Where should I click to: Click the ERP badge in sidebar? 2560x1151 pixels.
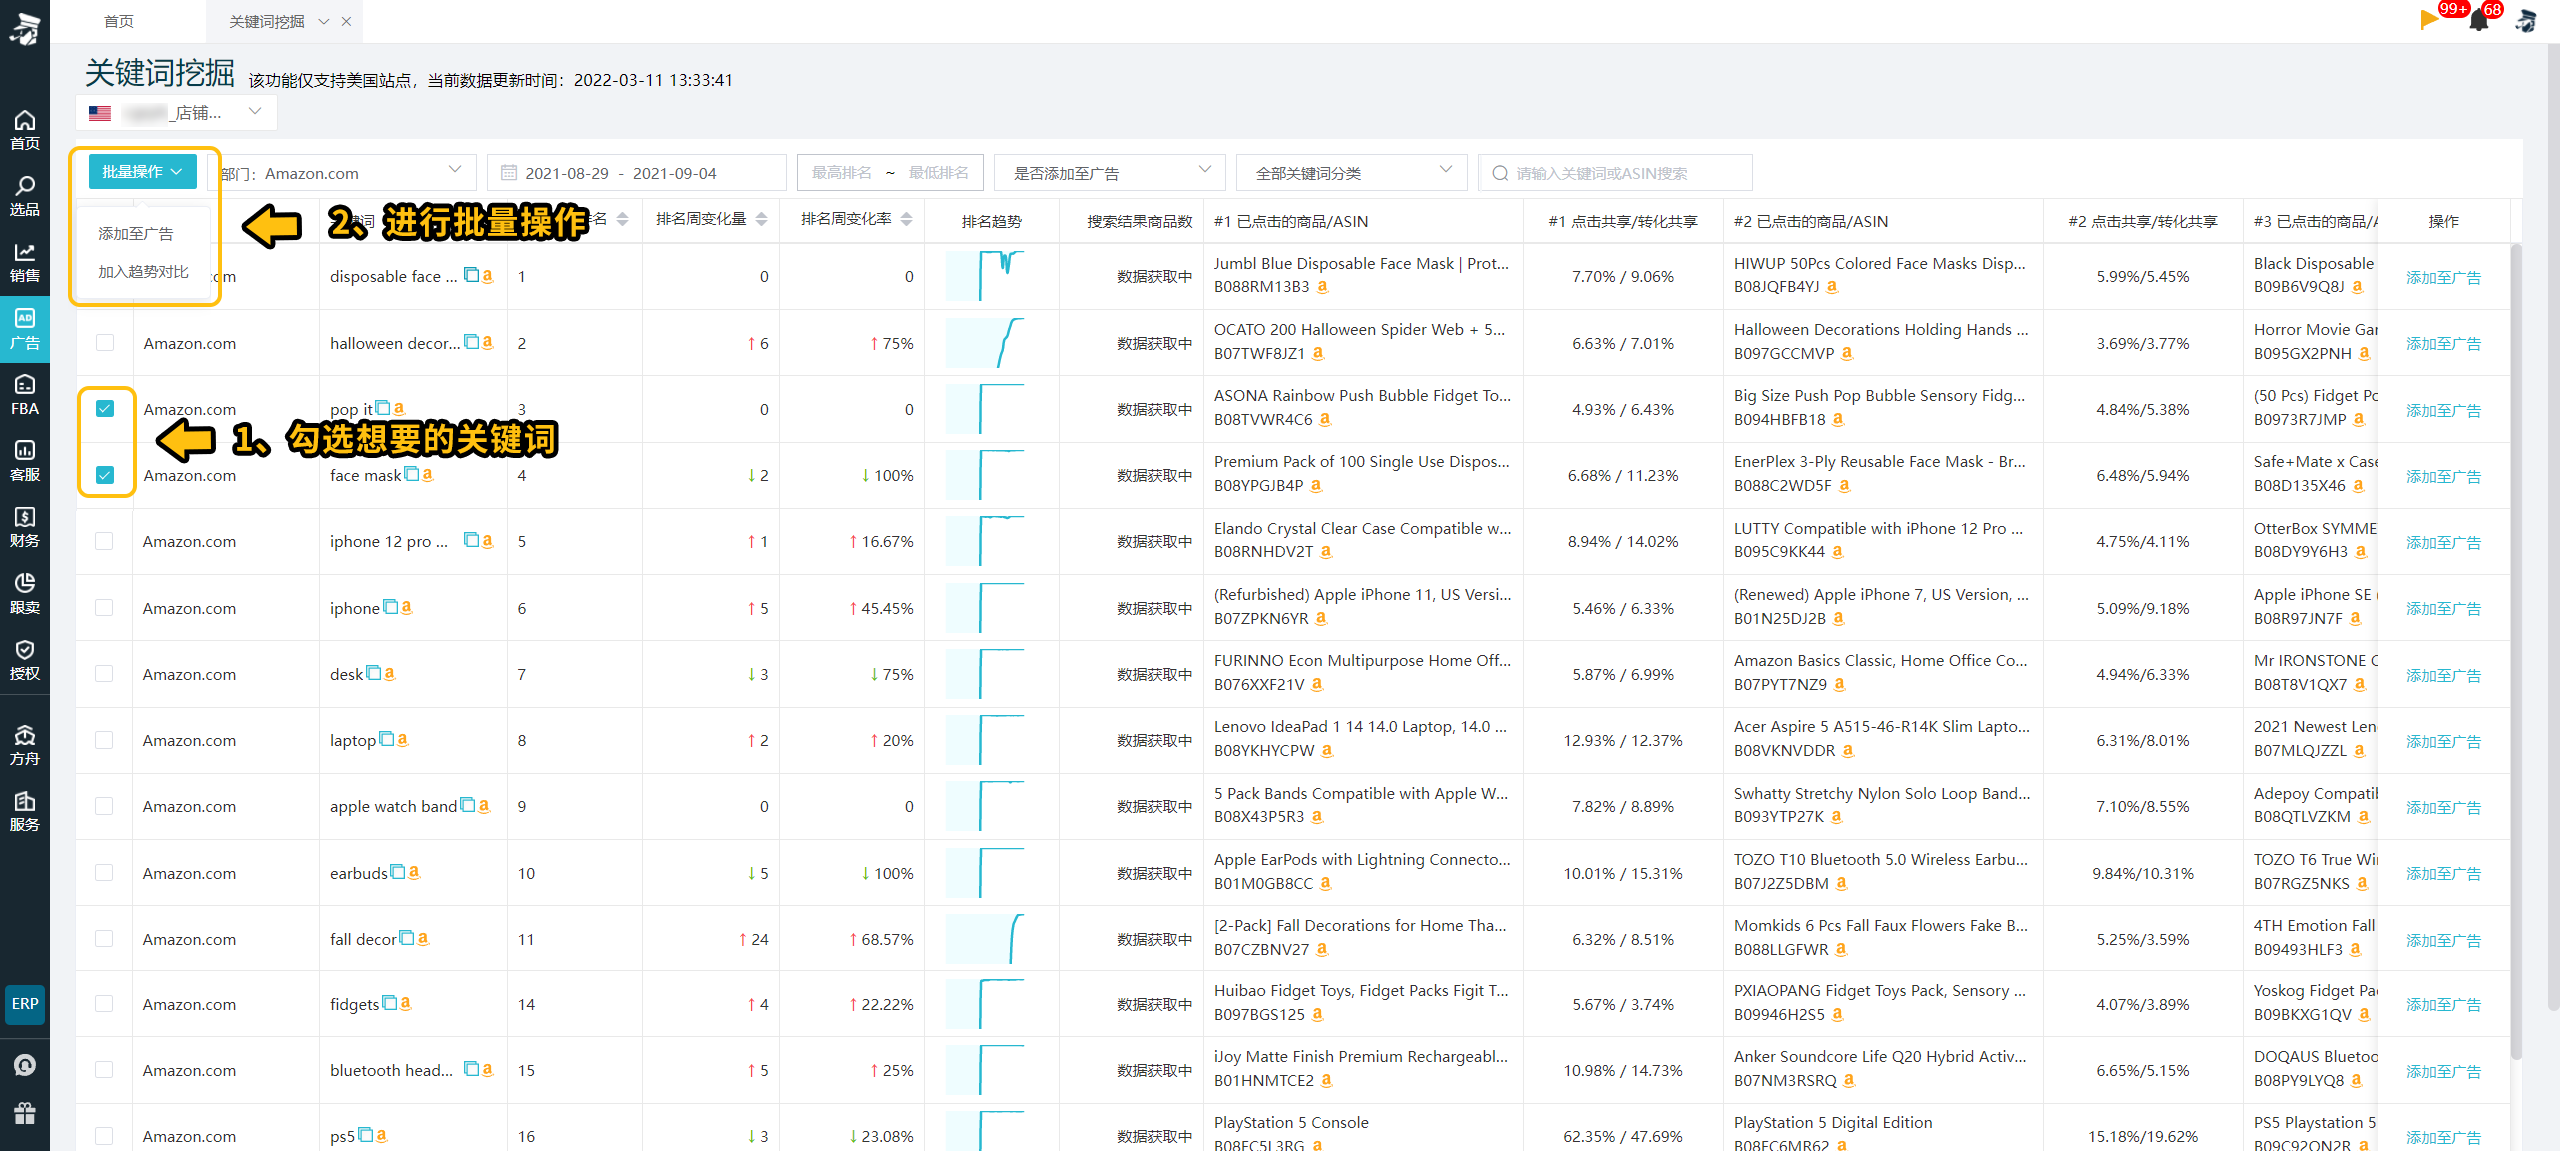tap(25, 1004)
